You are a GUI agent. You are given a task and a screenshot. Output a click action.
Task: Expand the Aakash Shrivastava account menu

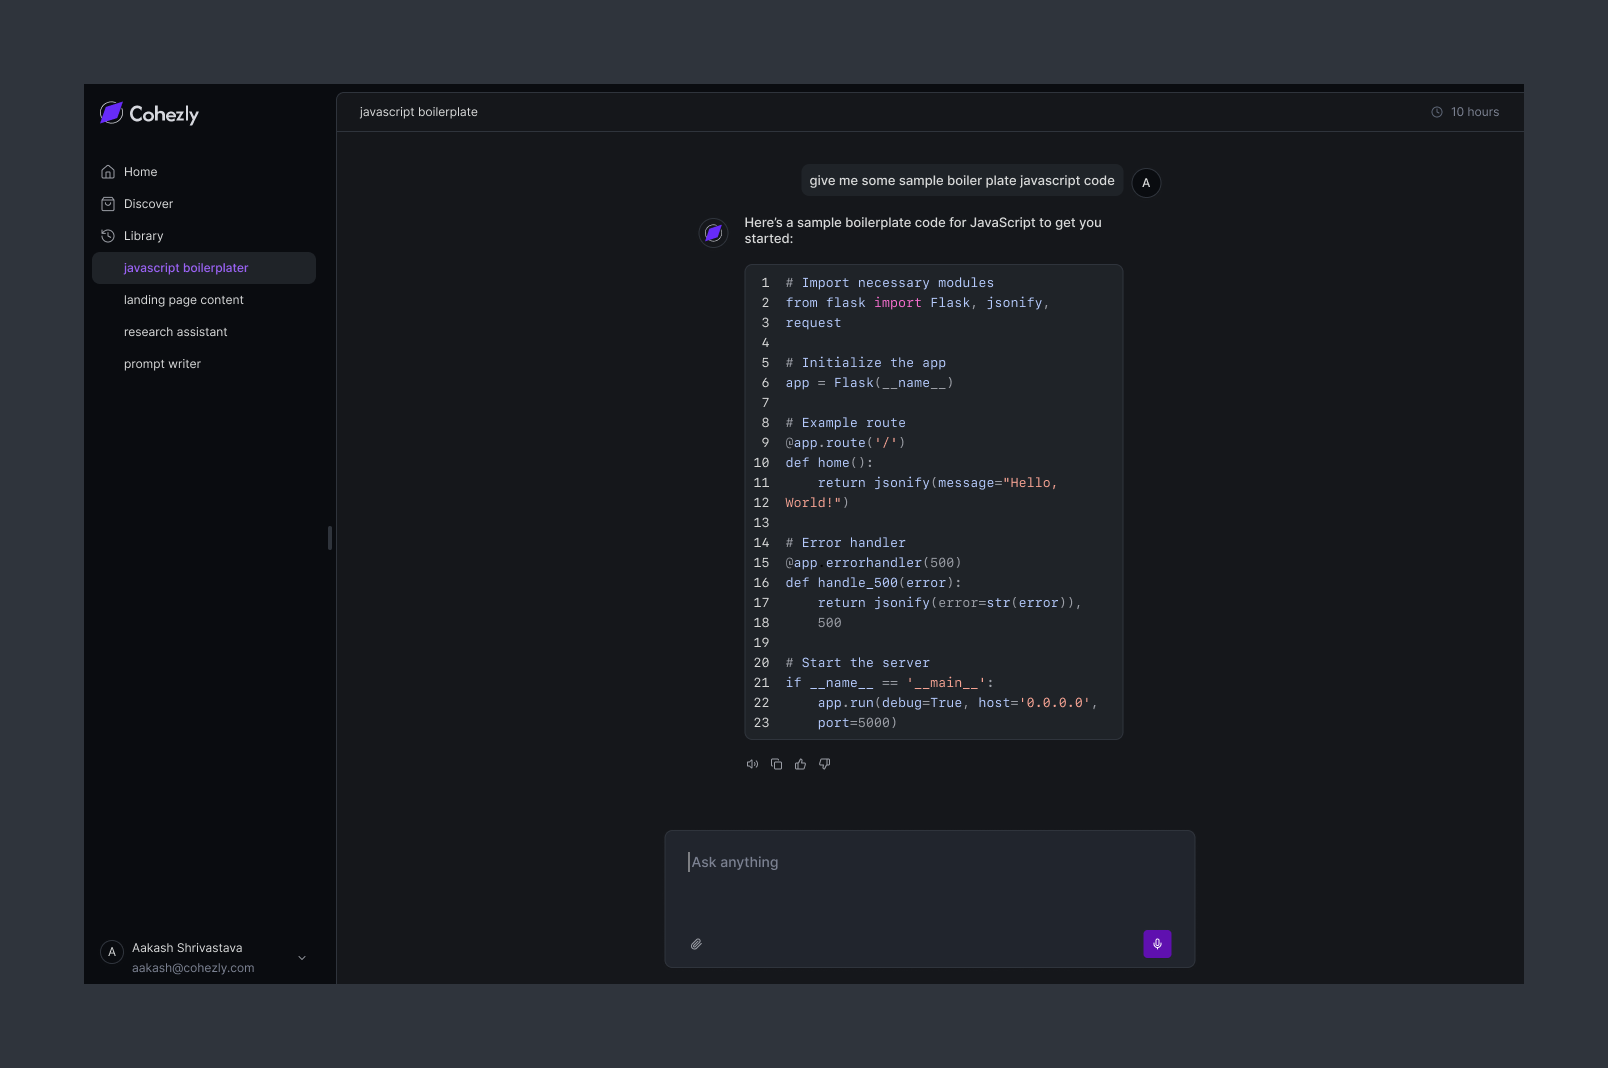coord(302,958)
